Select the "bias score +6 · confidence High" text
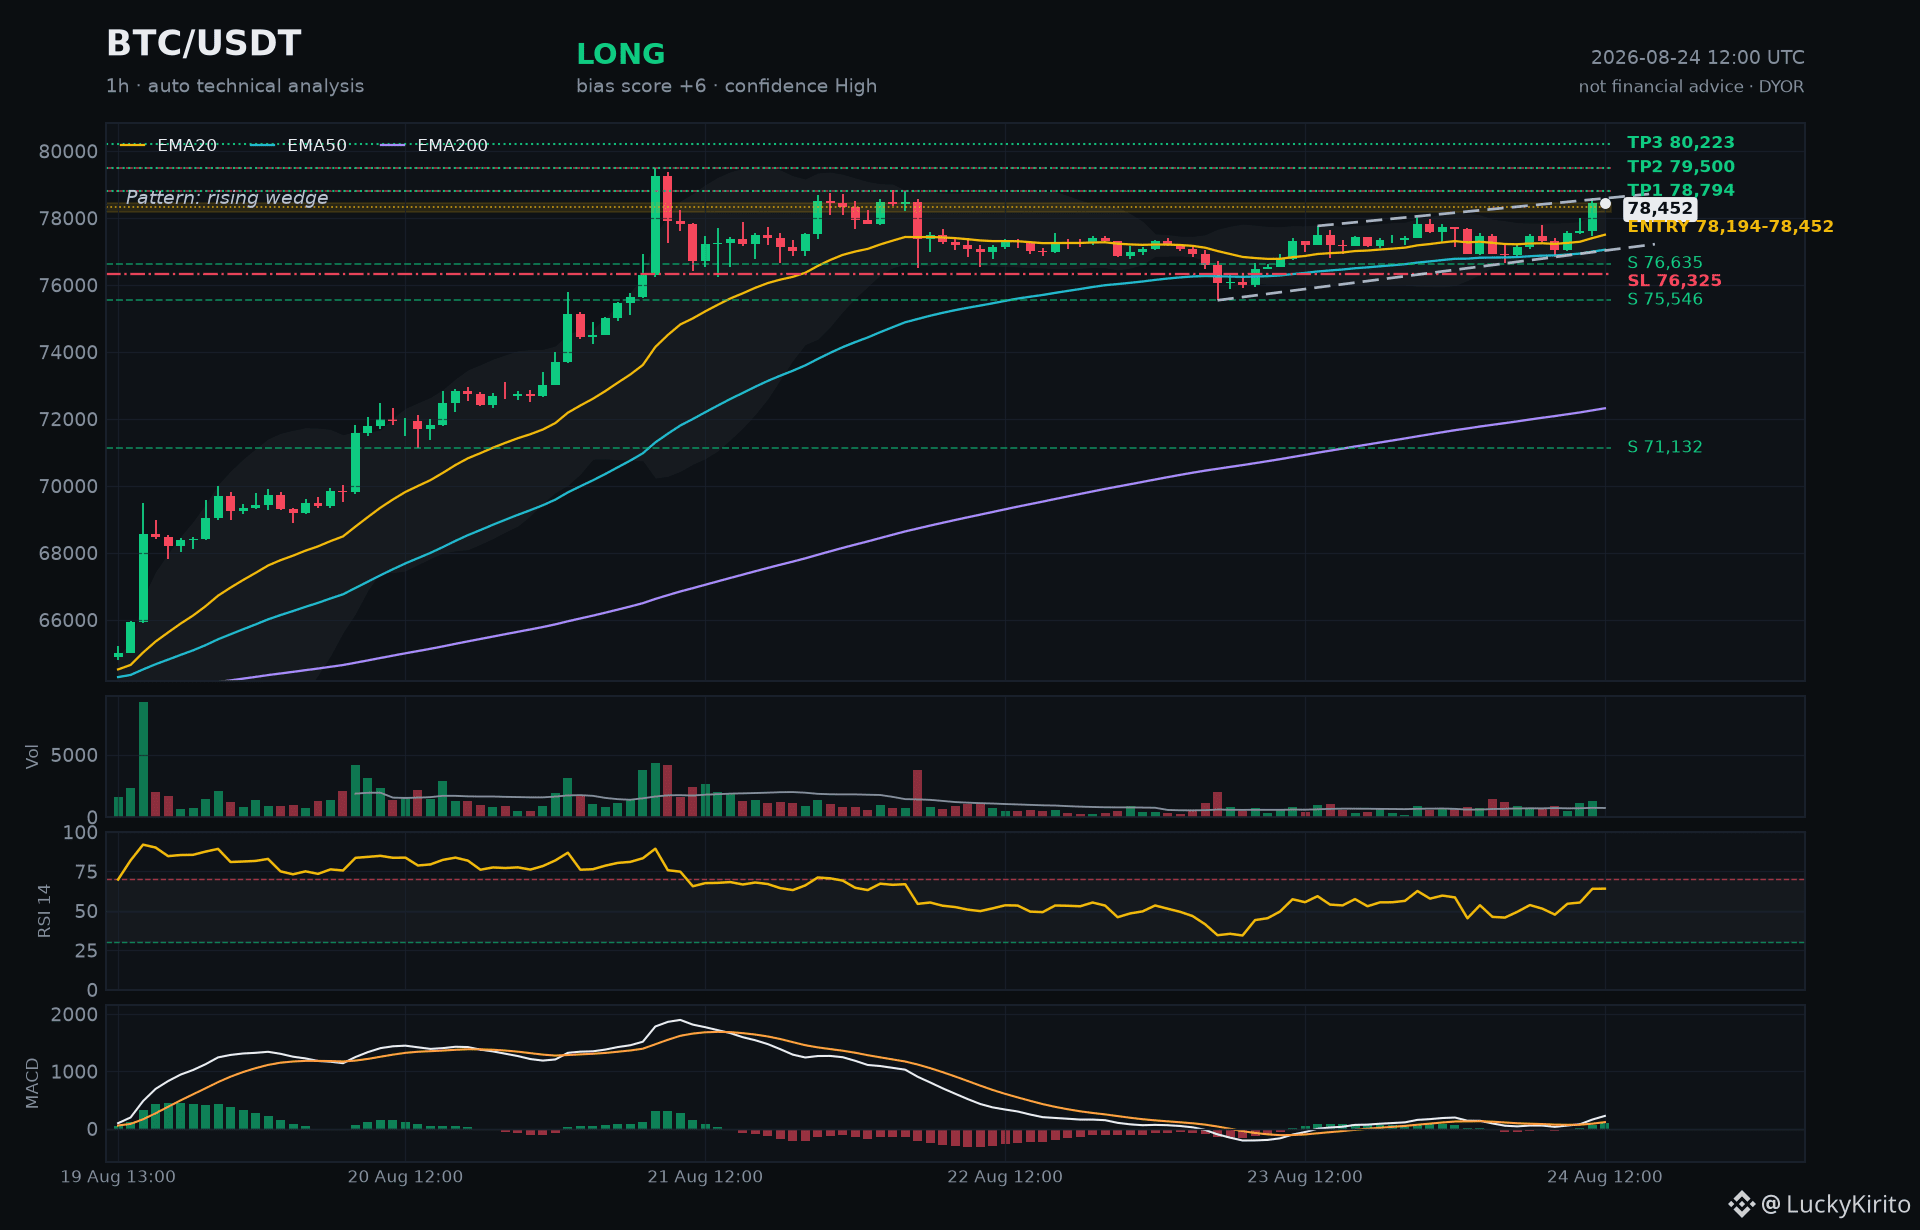The image size is (1920, 1230). click(726, 86)
